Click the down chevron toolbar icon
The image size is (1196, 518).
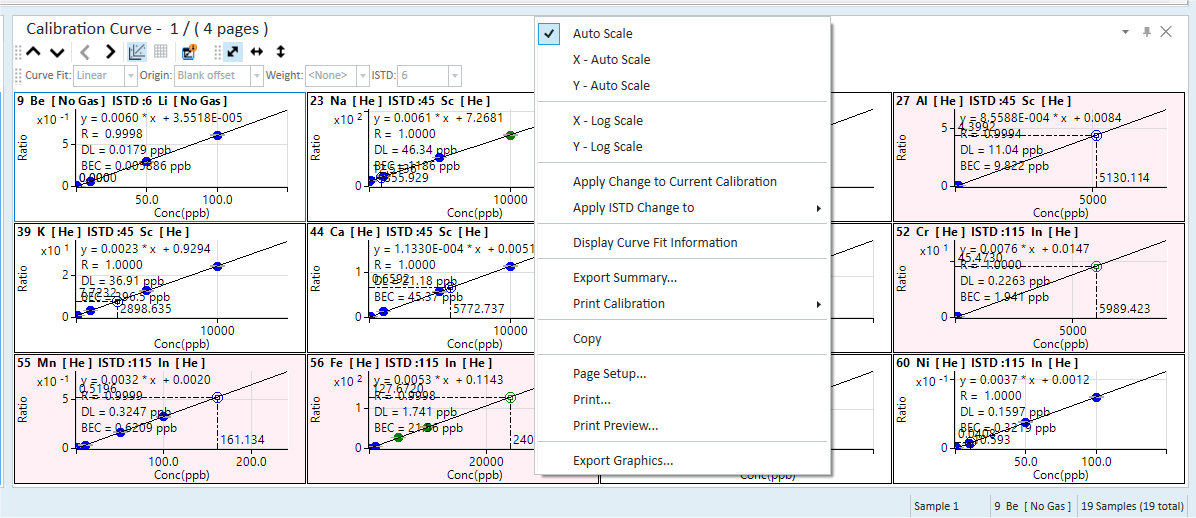[56, 52]
